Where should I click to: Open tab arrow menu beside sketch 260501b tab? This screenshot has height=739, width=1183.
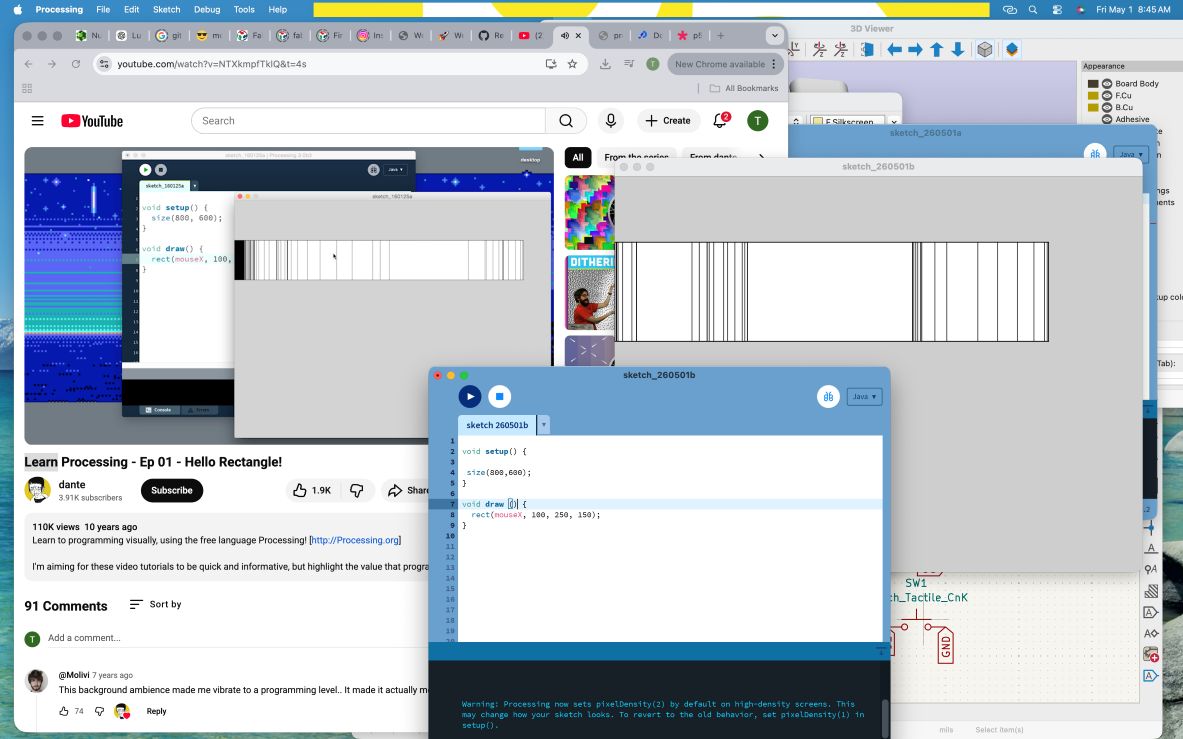[x=543, y=425]
